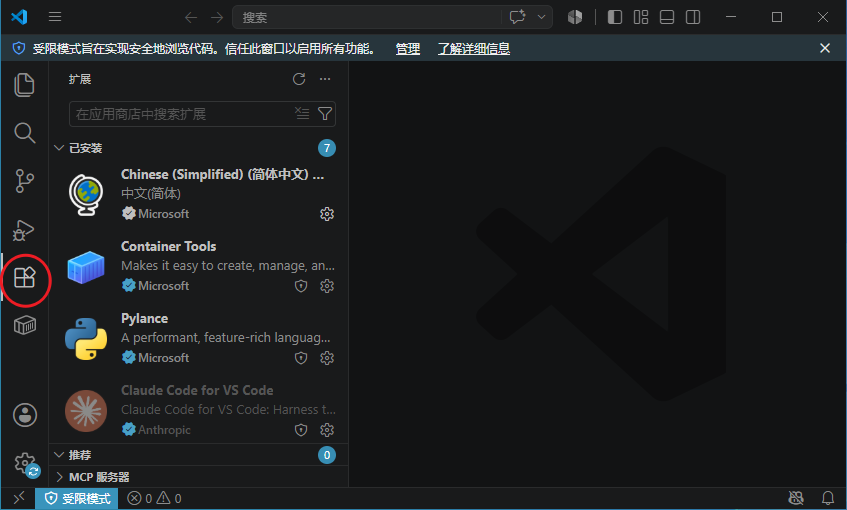Open the notifications bell
Viewport: 847px width, 510px height.
point(828,498)
